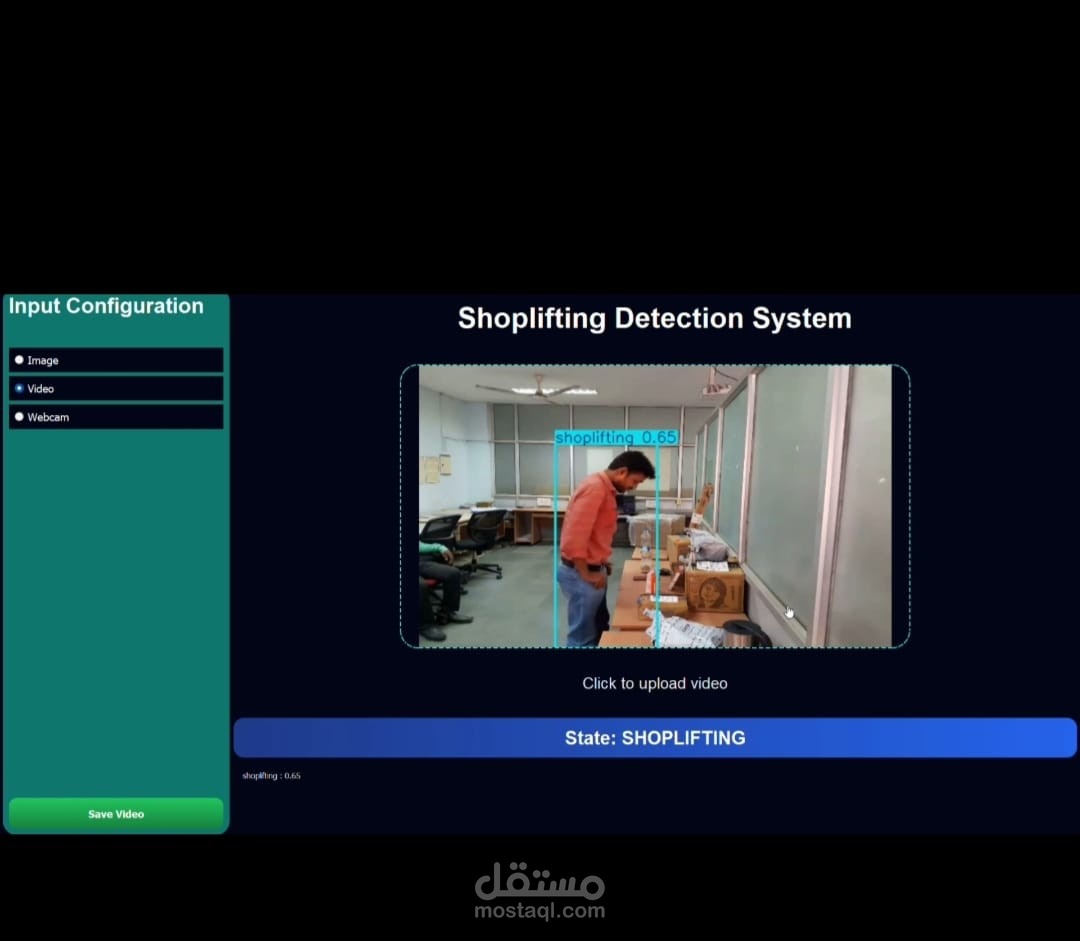Click the 'State: SHOPLIFTING' status banner
The height and width of the screenshot is (941, 1080).
654,738
